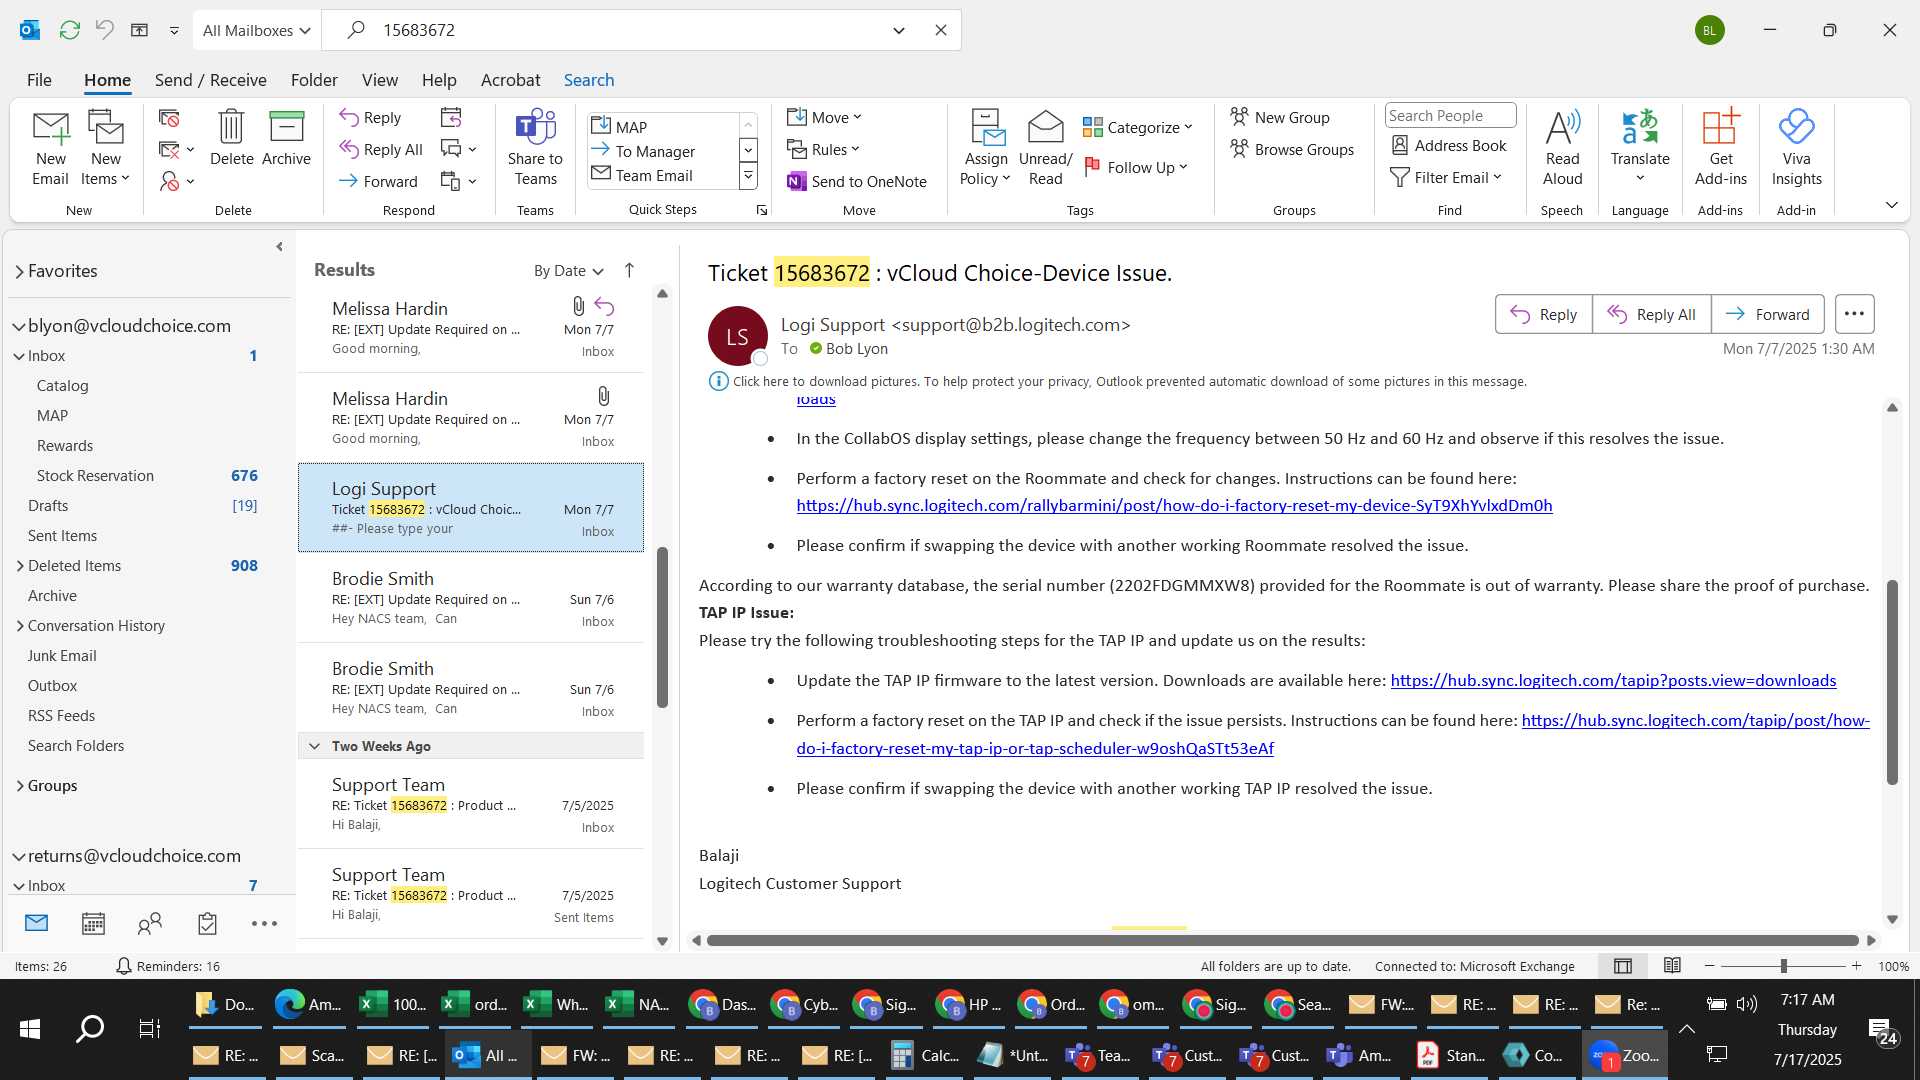Viewport: 1920px width, 1080px height.
Task: Open the All Mailboxes scope dropdown
Action: coord(257,30)
